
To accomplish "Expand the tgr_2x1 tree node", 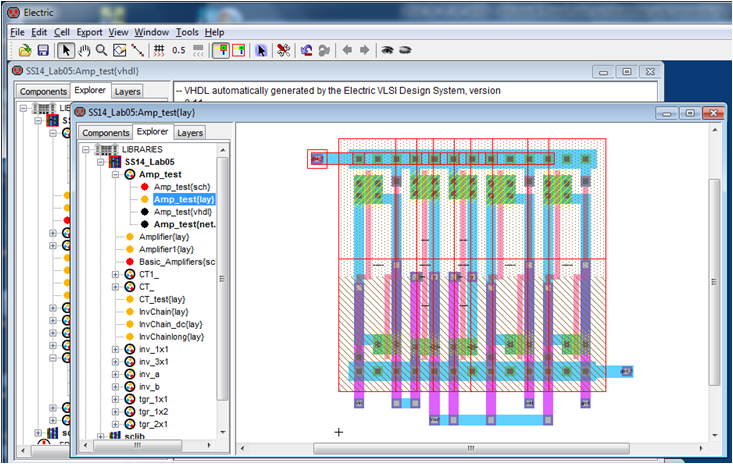I will (115, 424).
